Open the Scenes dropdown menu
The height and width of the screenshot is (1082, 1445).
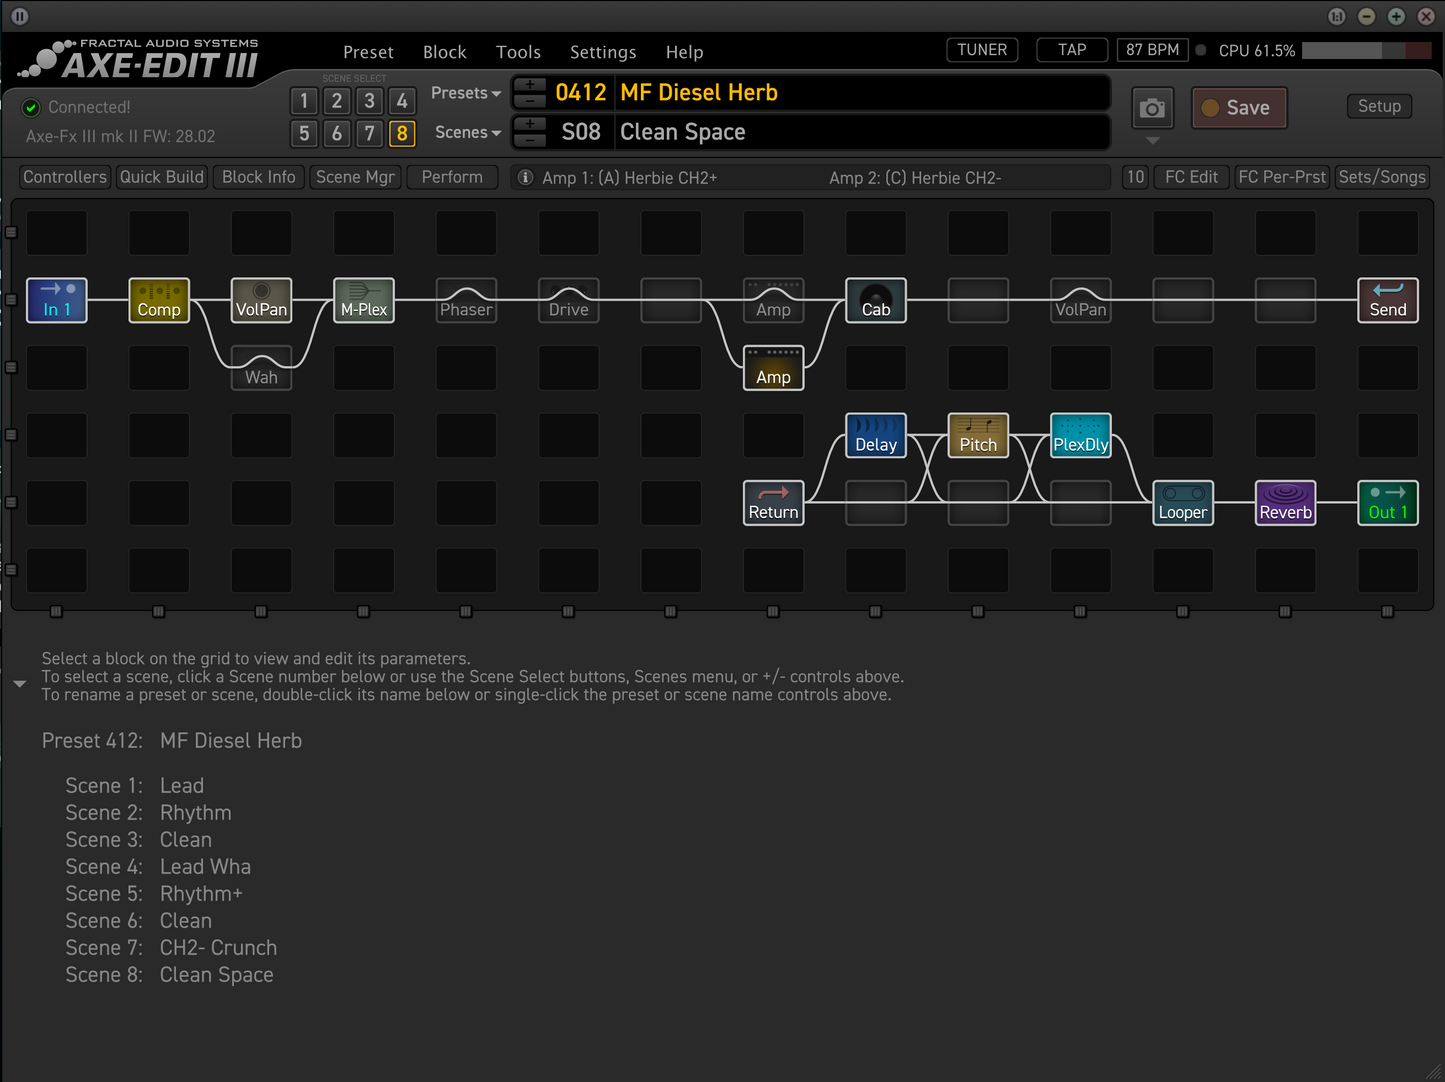[468, 133]
